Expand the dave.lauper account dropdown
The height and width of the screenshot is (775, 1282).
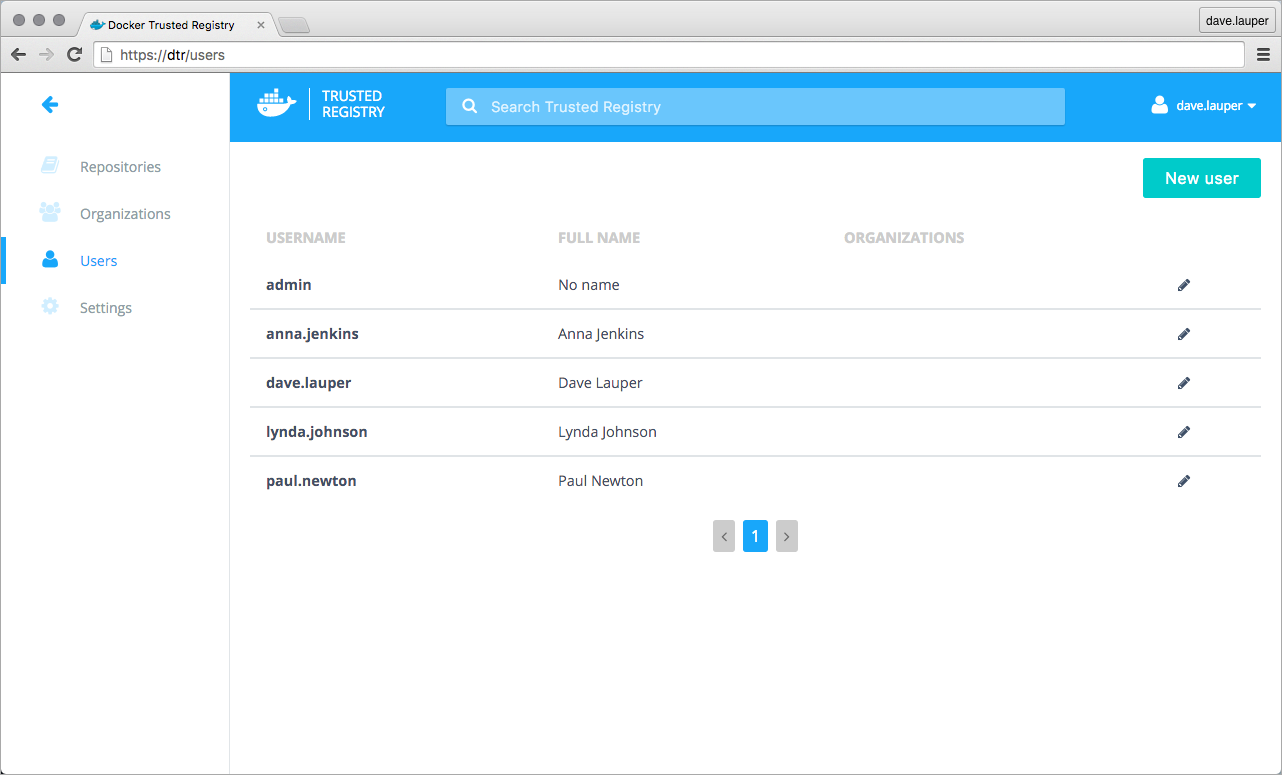click(x=1204, y=106)
